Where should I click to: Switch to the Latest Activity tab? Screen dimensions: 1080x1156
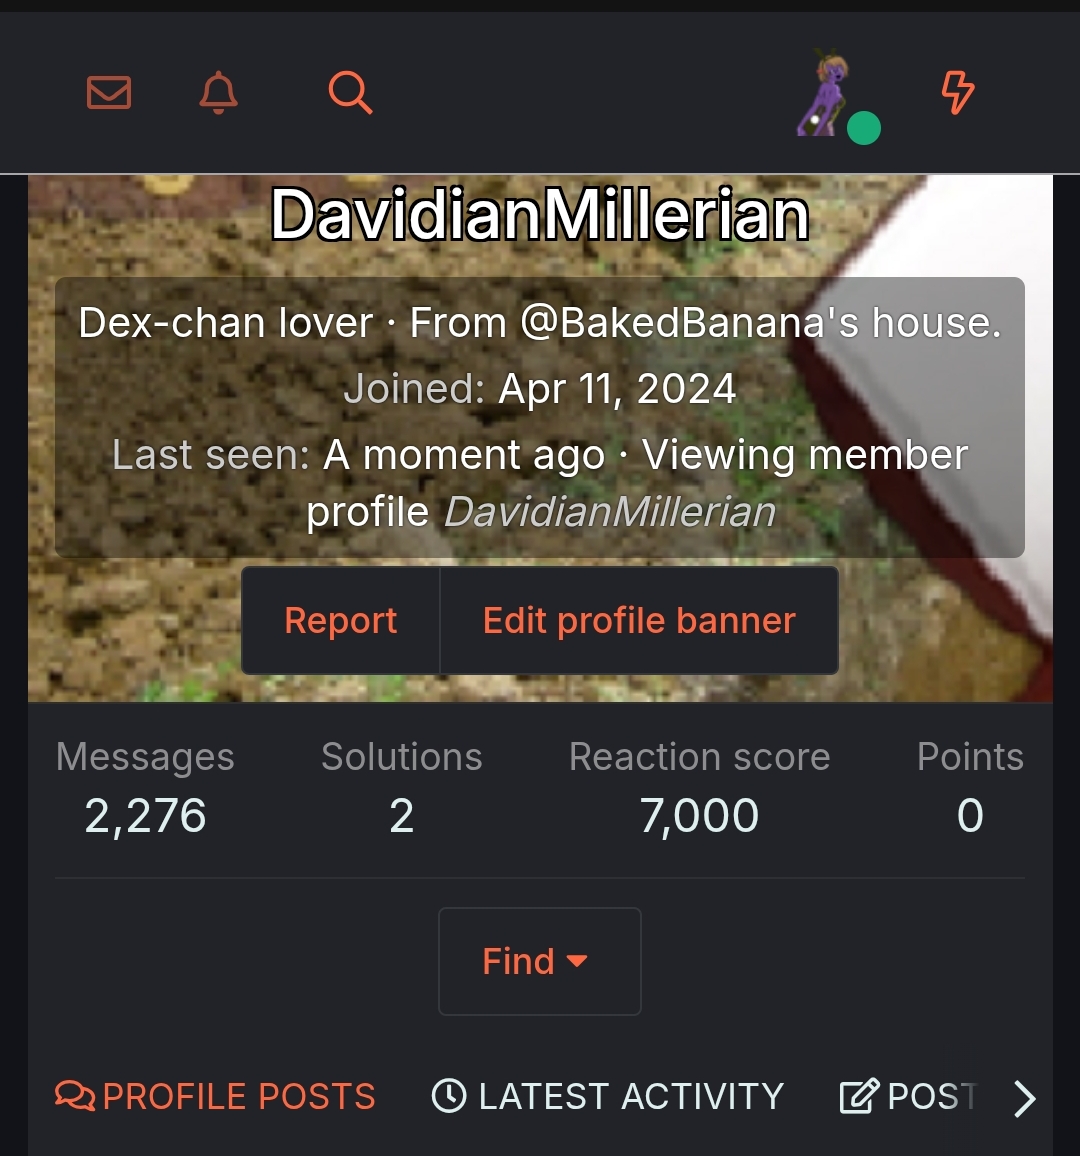[x=607, y=1096]
